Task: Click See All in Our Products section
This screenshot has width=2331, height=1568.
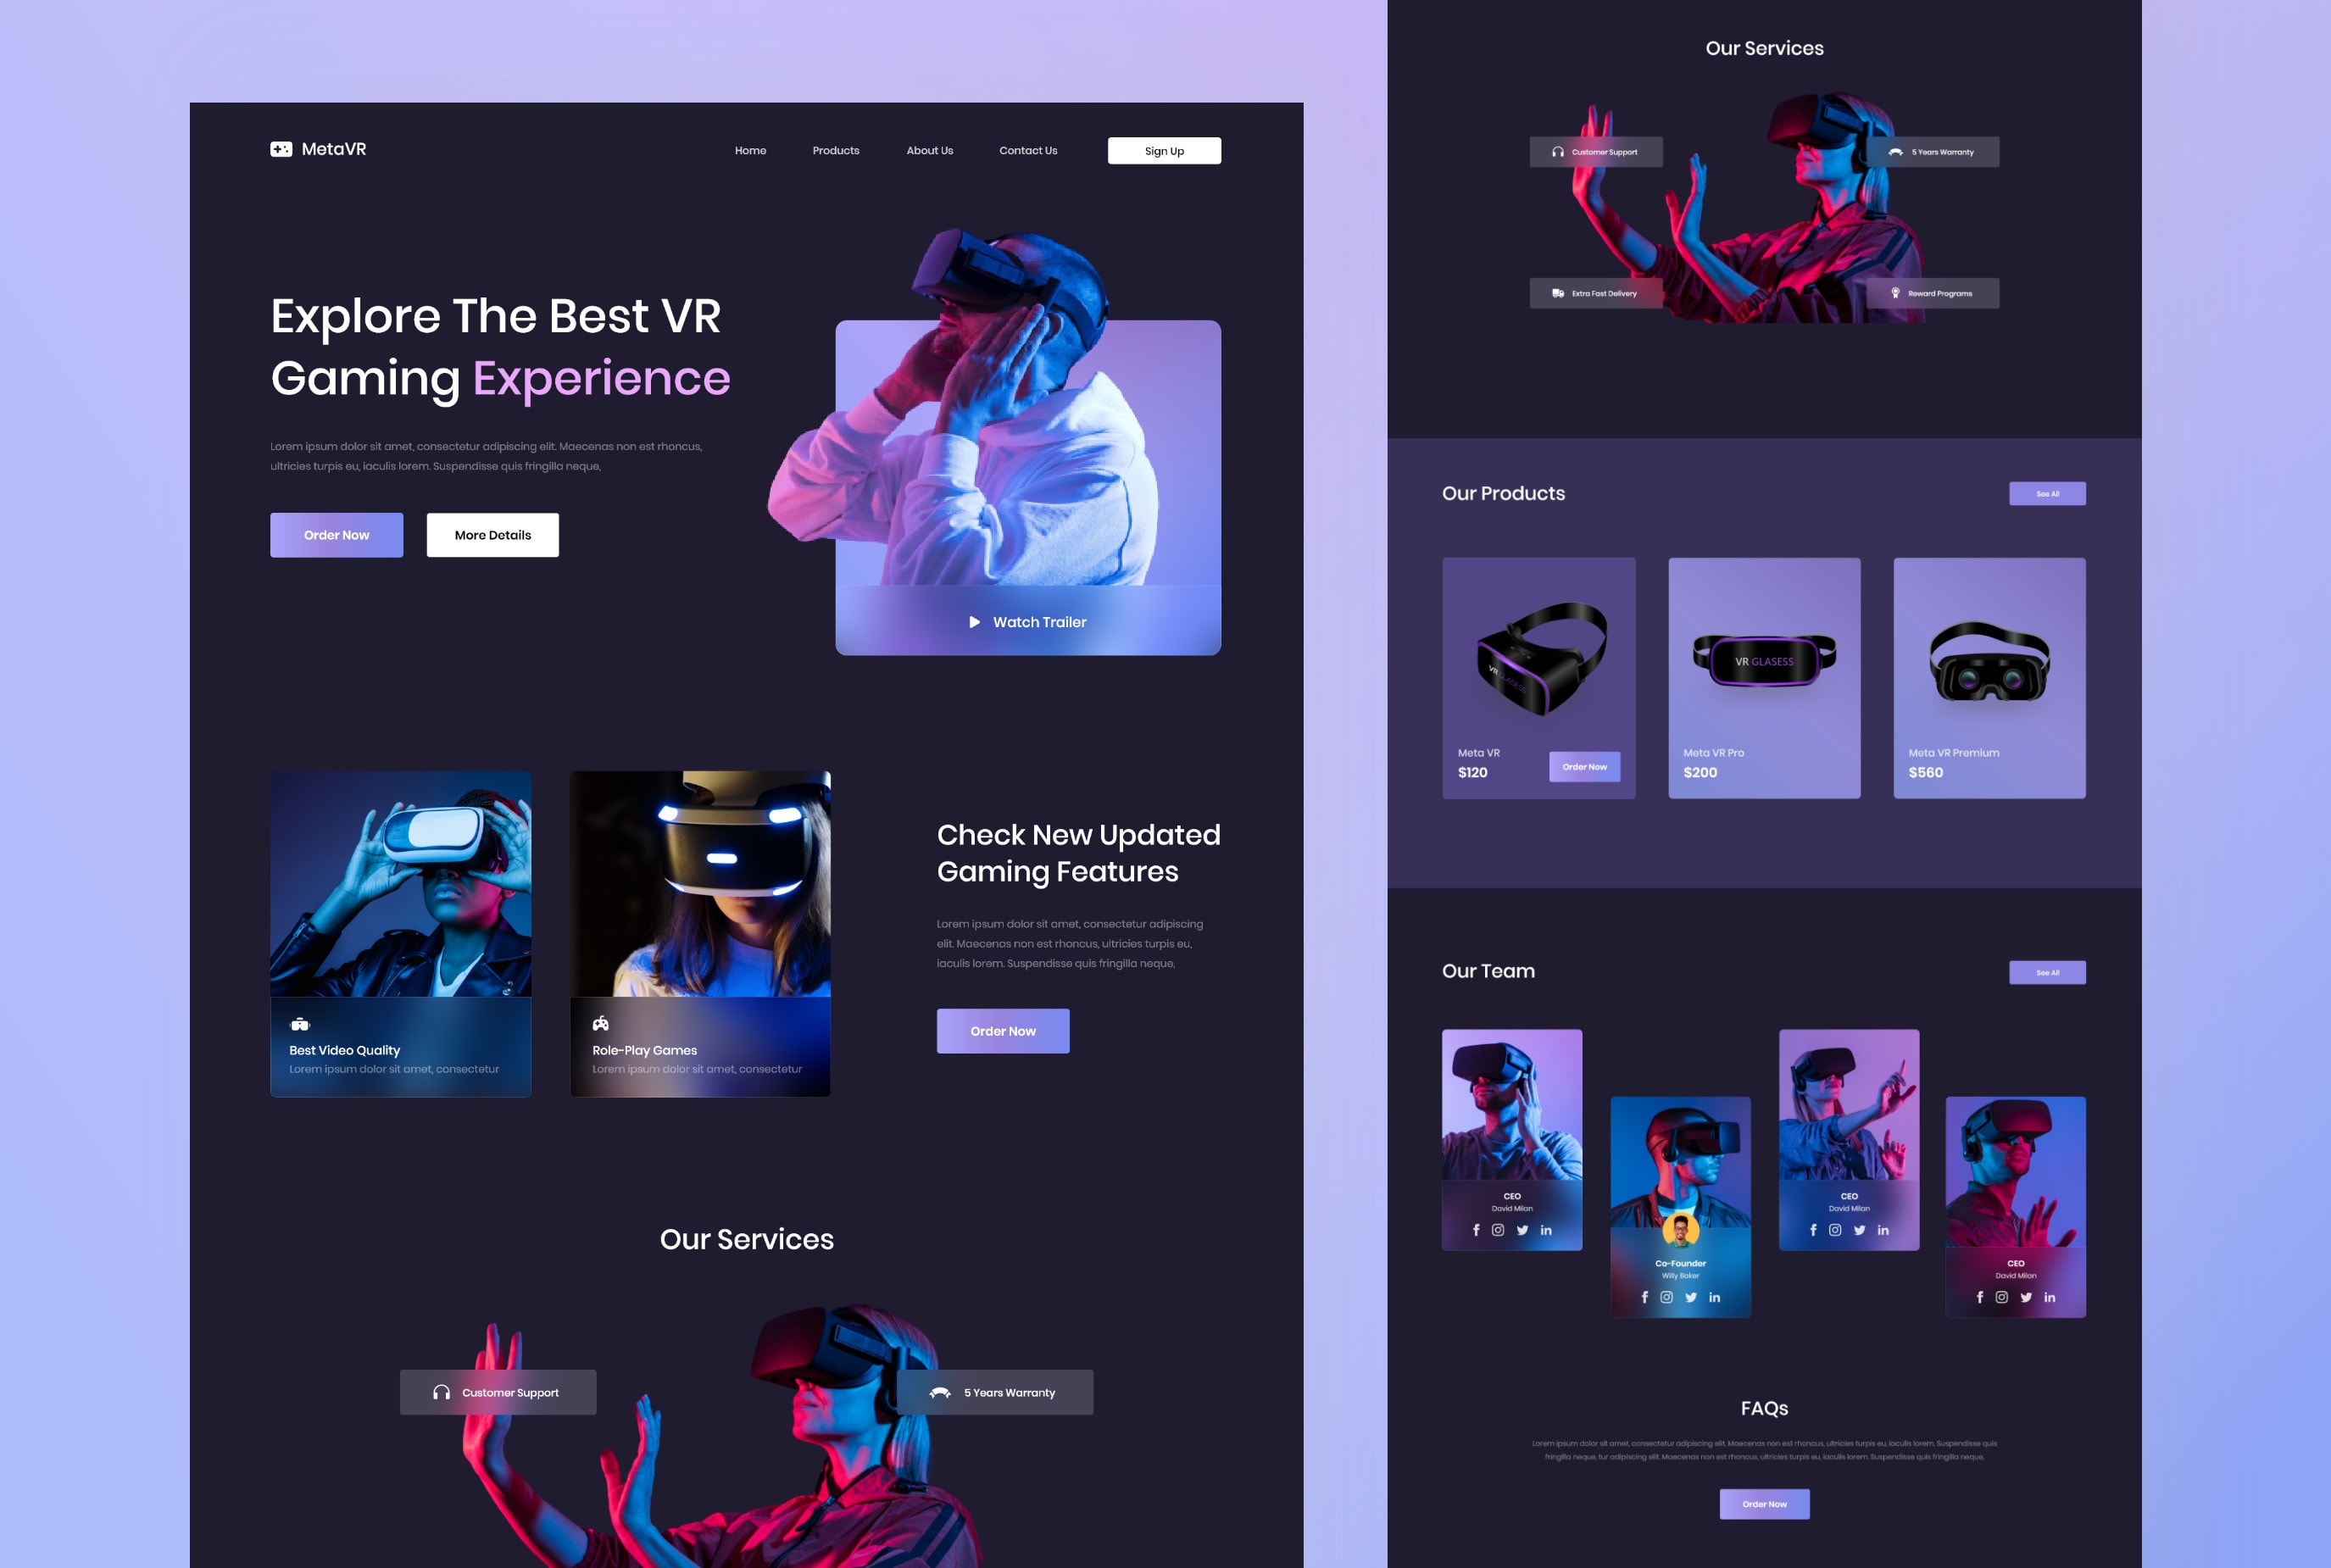Action: coord(2045,493)
